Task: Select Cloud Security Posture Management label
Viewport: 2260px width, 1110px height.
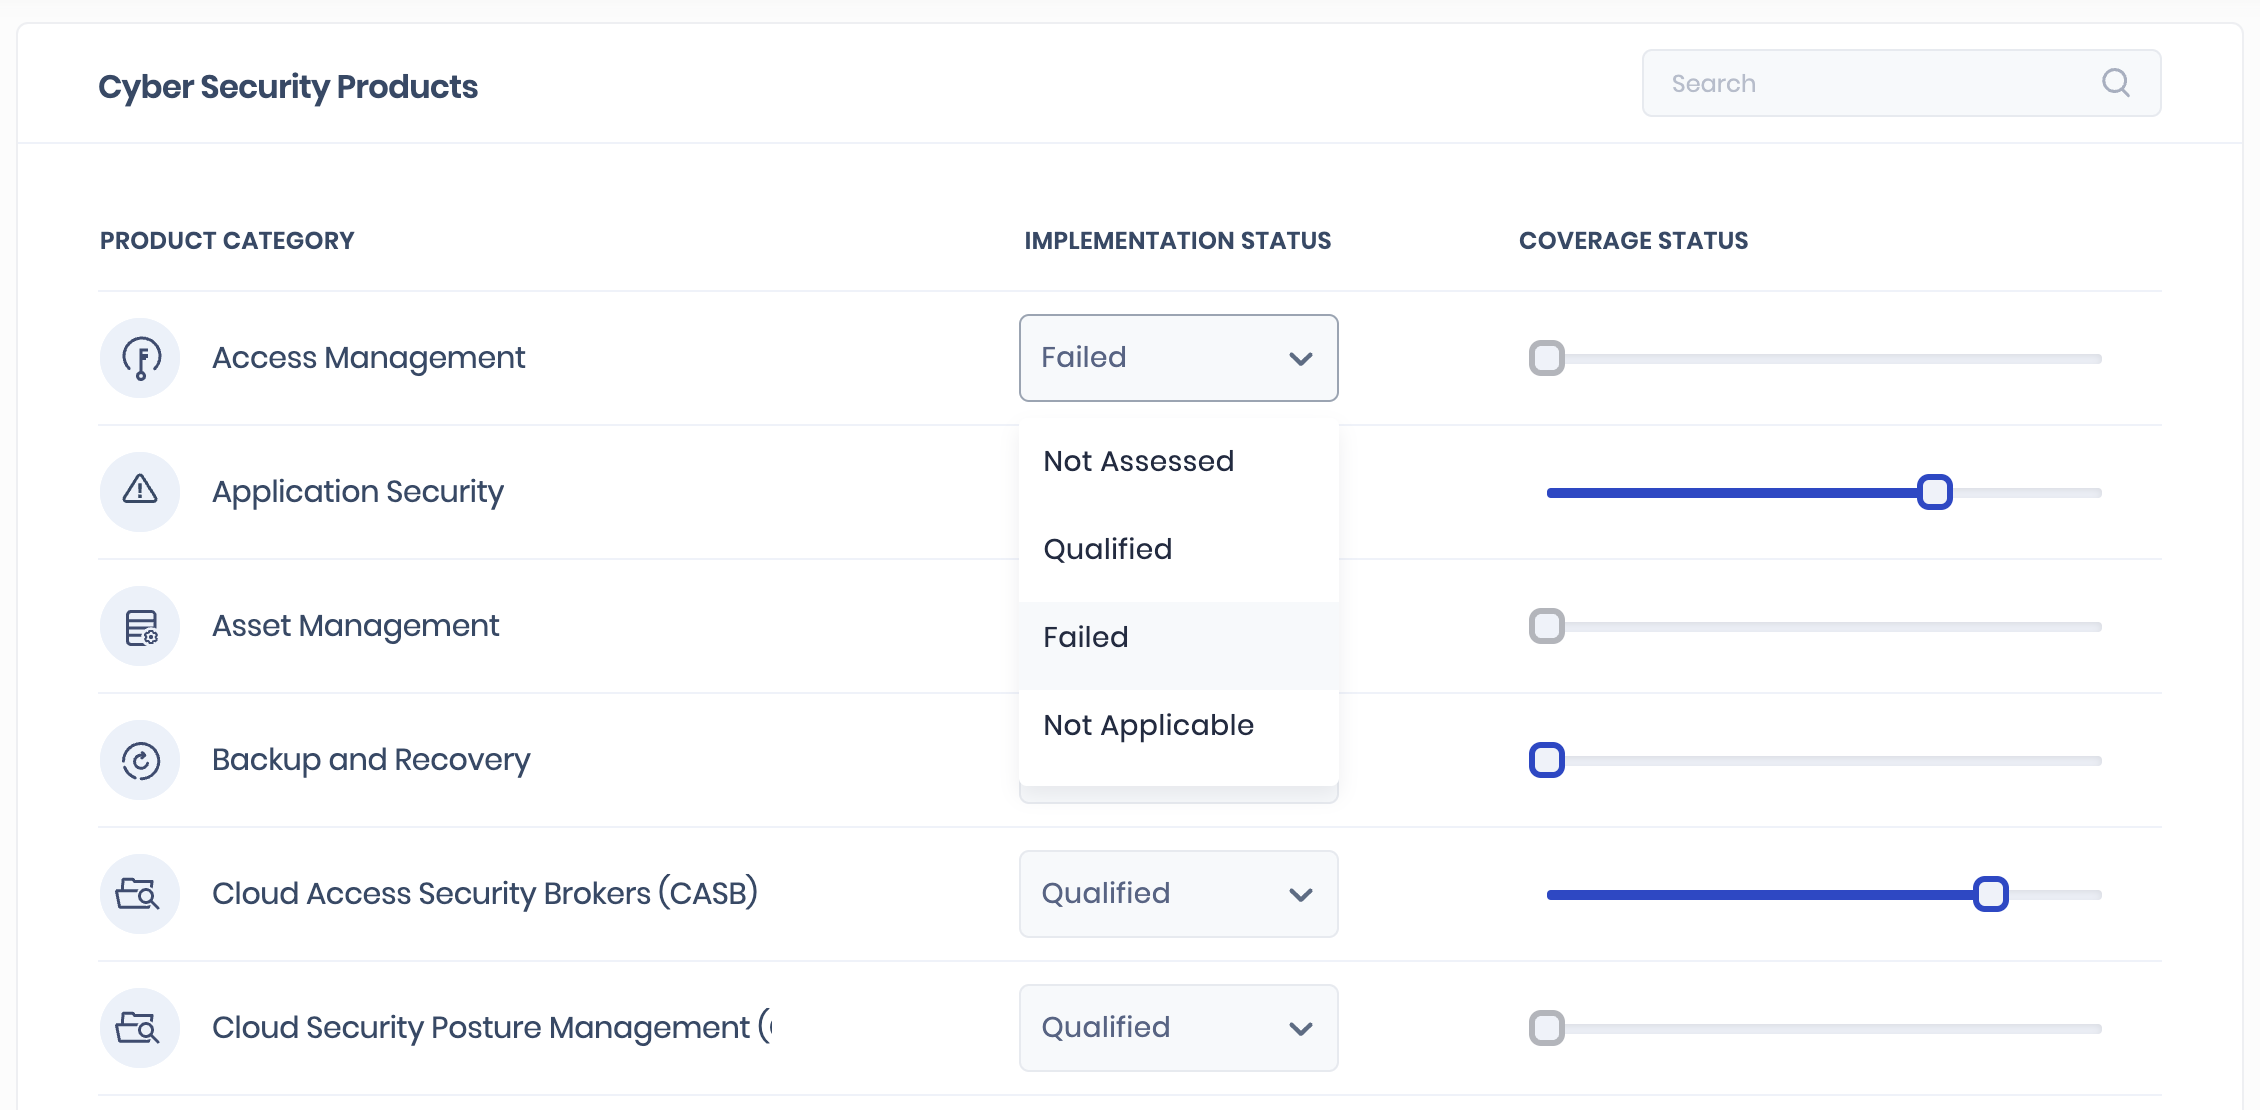Action: [x=492, y=1027]
